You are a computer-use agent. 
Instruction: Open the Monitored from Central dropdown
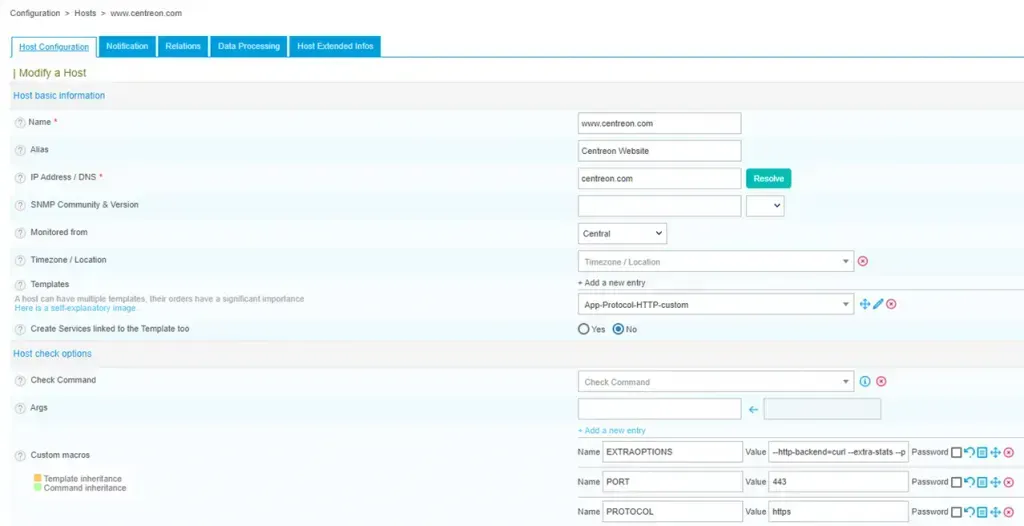622,233
